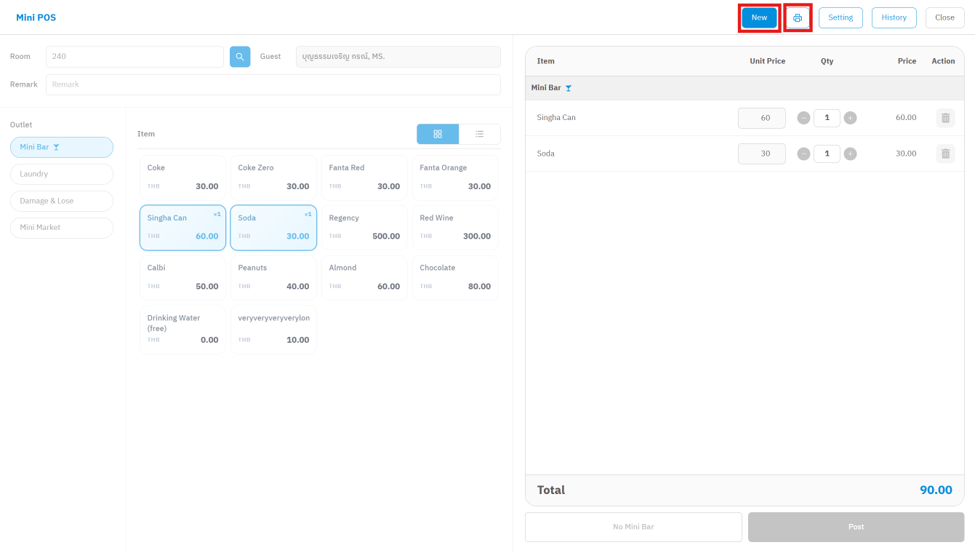975x553 pixels.
Task: Add the veryveryveryverylon item card
Action: [274, 329]
